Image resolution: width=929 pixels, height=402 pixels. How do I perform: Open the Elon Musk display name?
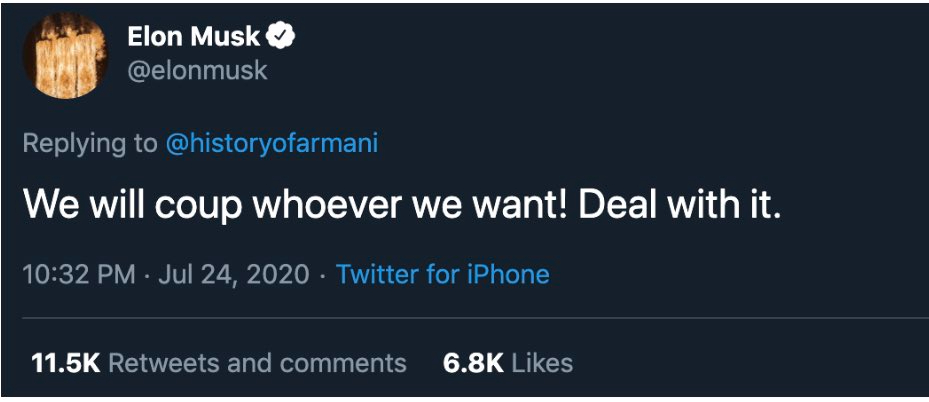pos(193,38)
